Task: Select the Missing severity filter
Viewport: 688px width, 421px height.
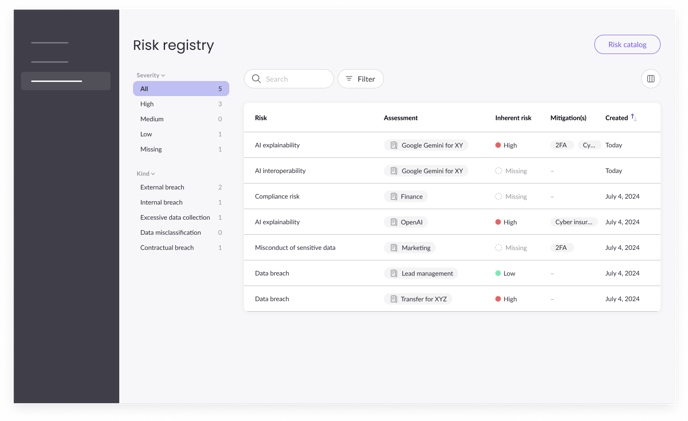Action: (x=181, y=149)
